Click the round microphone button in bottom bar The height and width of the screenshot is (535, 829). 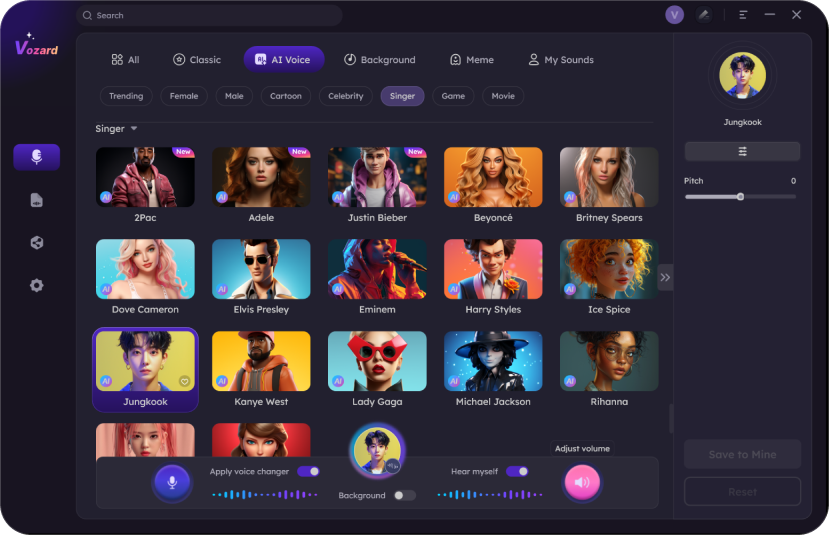coord(172,483)
